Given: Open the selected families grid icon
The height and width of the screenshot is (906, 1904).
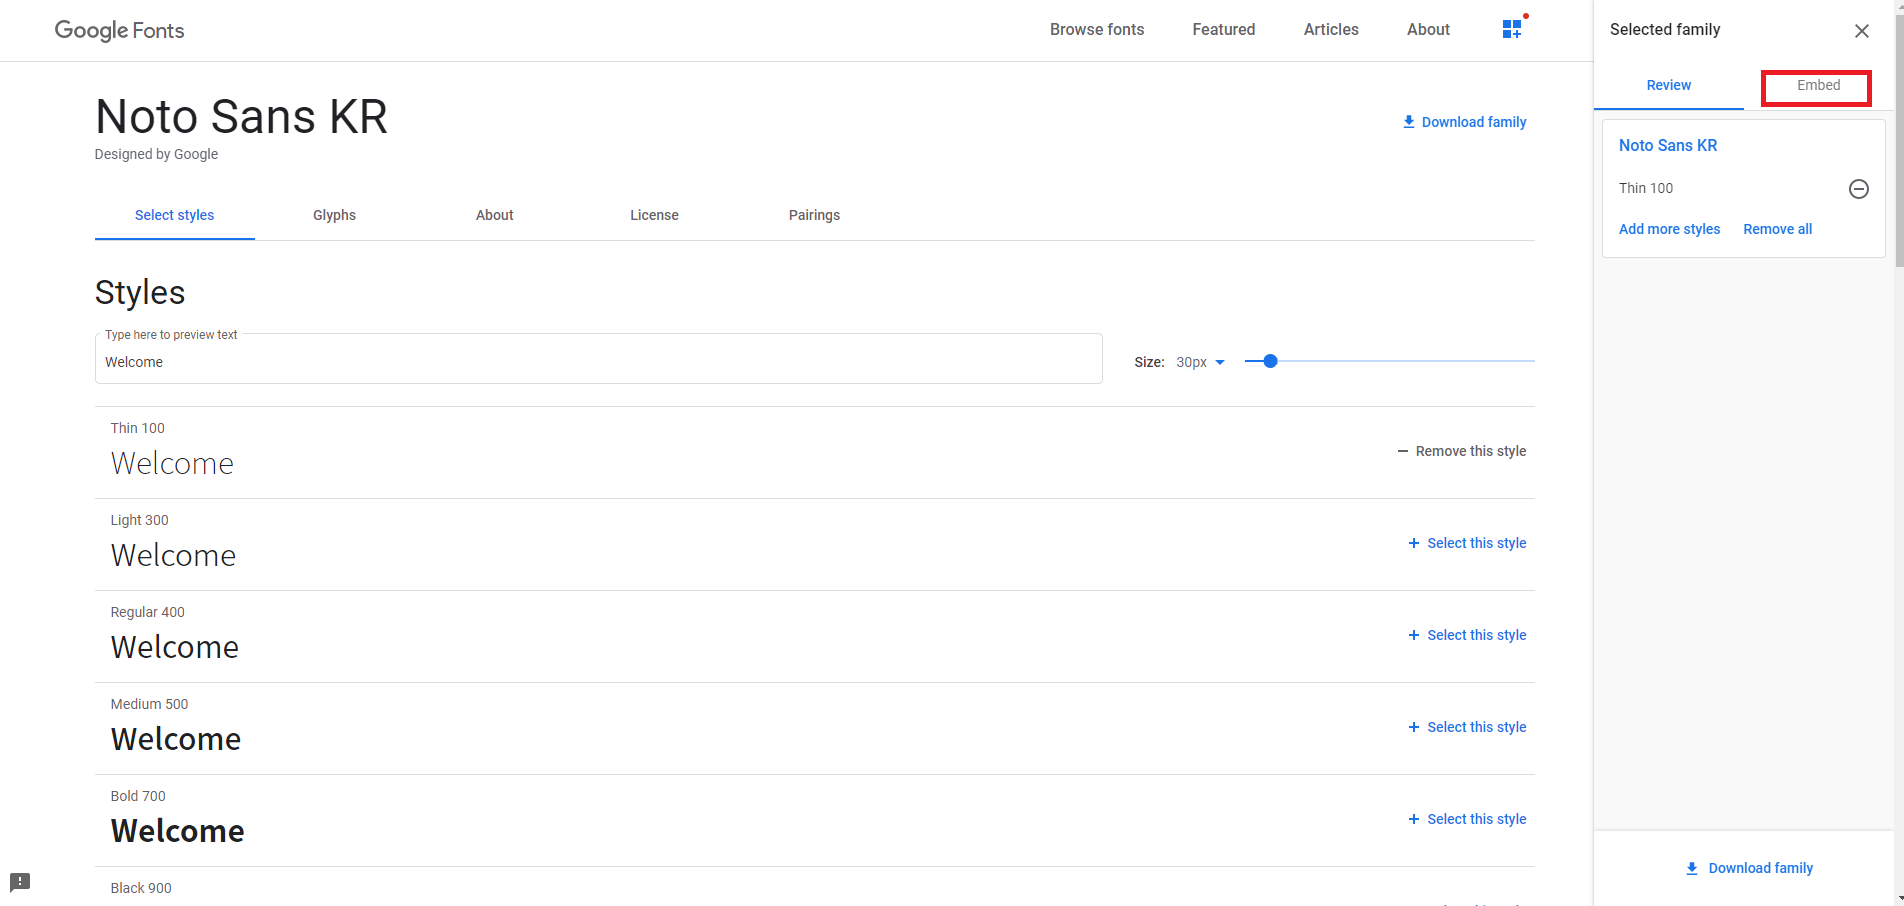Looking at the screenshot, I should [x=1512, y=29].
